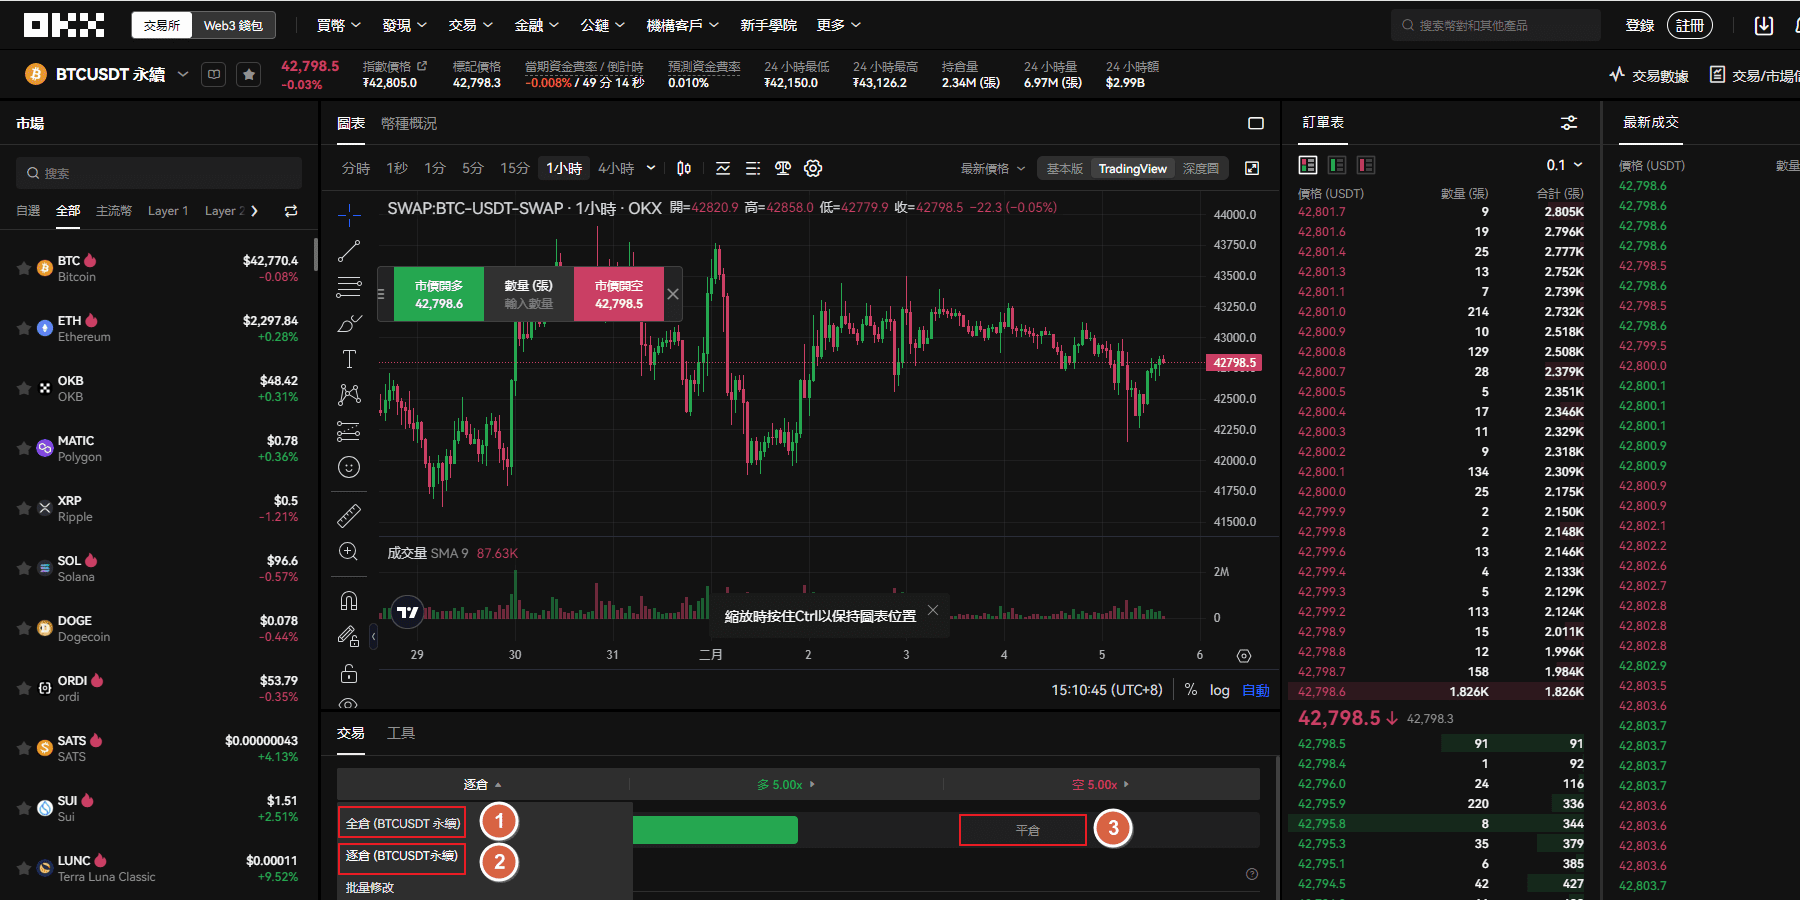Open the 金融 dropdown menu
Screen dimensions: 1800x900
536,25
